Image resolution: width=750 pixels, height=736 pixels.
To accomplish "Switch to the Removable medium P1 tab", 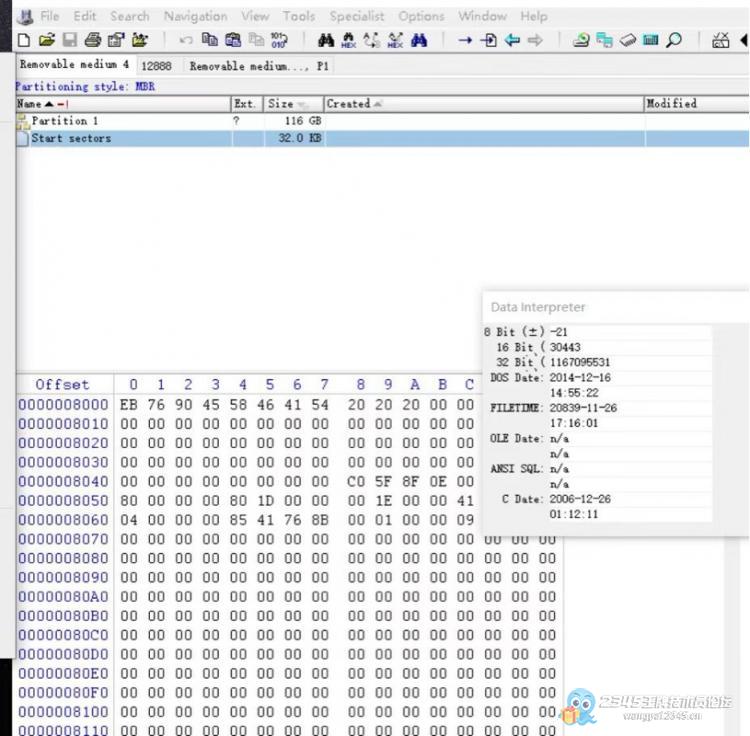I will (x=259, y=66).
